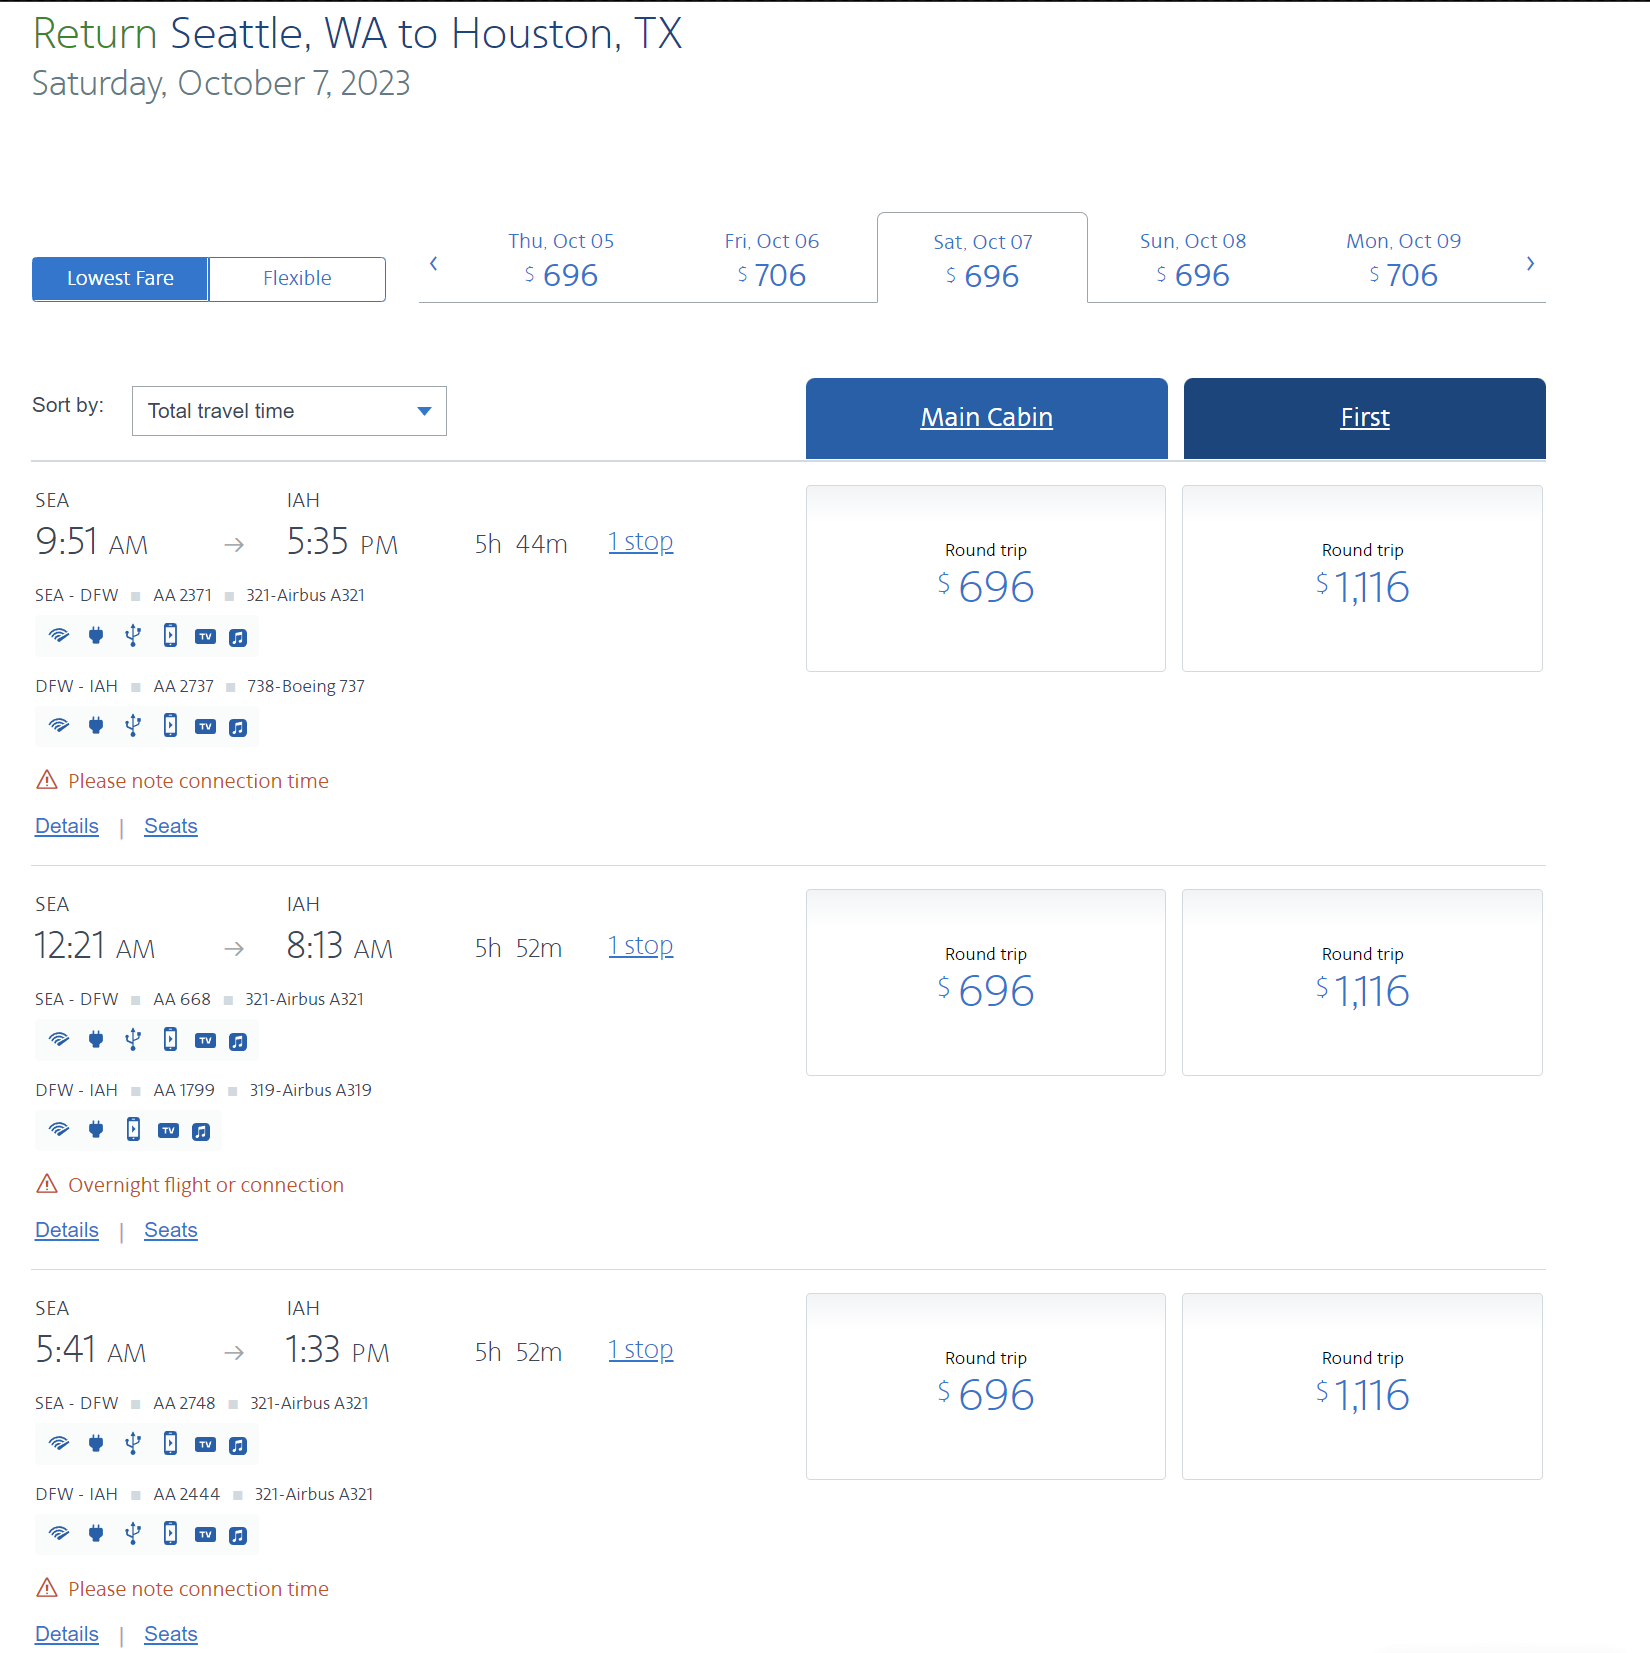
Task: Open Details for the 12:21 AM flight
Action: [x=67, y=1230]
